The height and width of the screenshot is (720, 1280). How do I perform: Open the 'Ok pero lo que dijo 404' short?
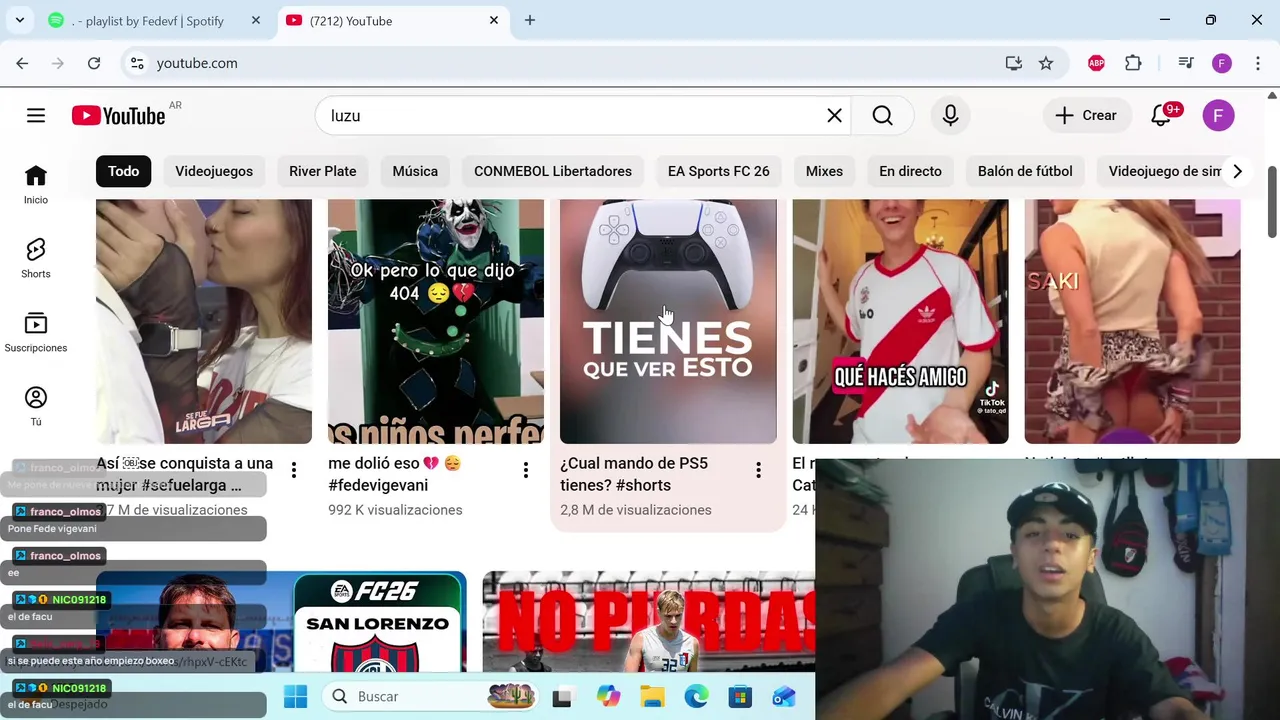[x=436, y=321]
